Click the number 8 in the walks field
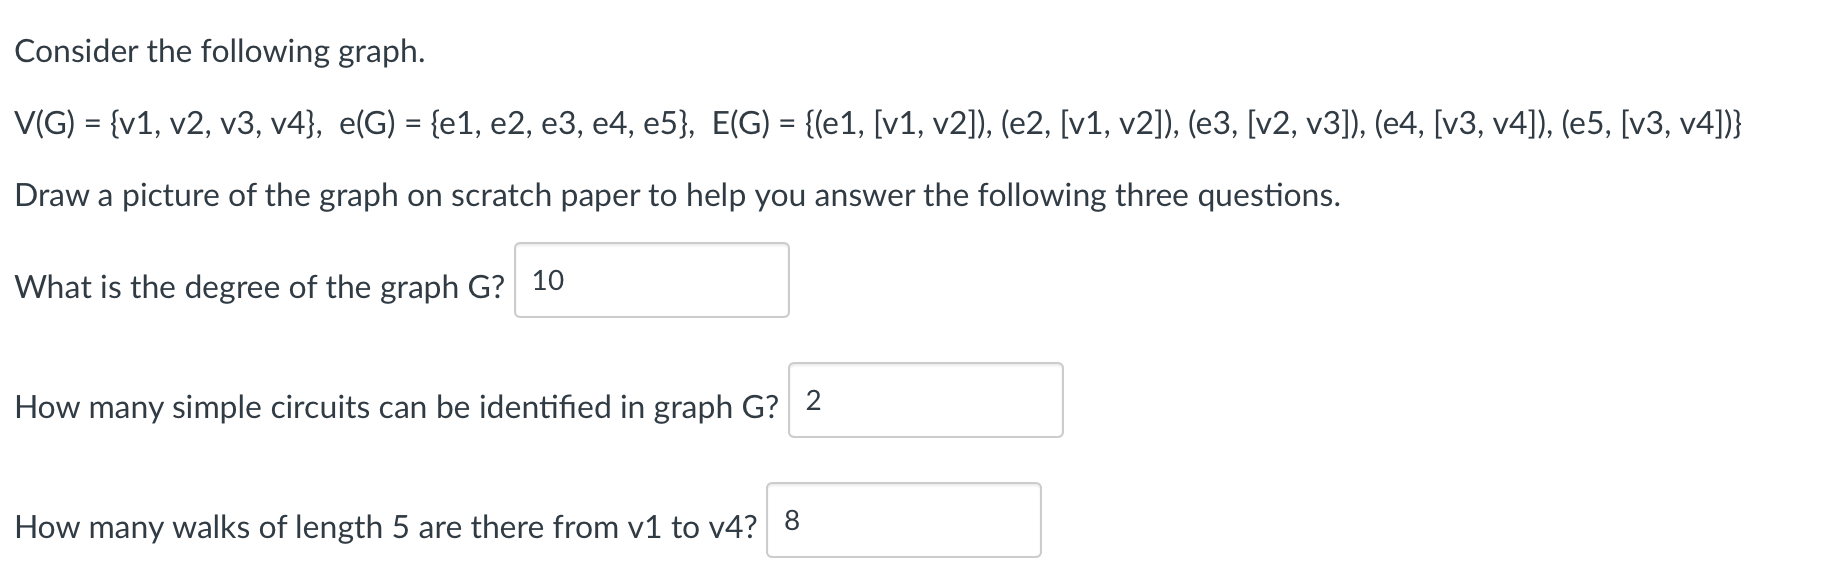Screen dimensions: 1846x586 [792, 521]
